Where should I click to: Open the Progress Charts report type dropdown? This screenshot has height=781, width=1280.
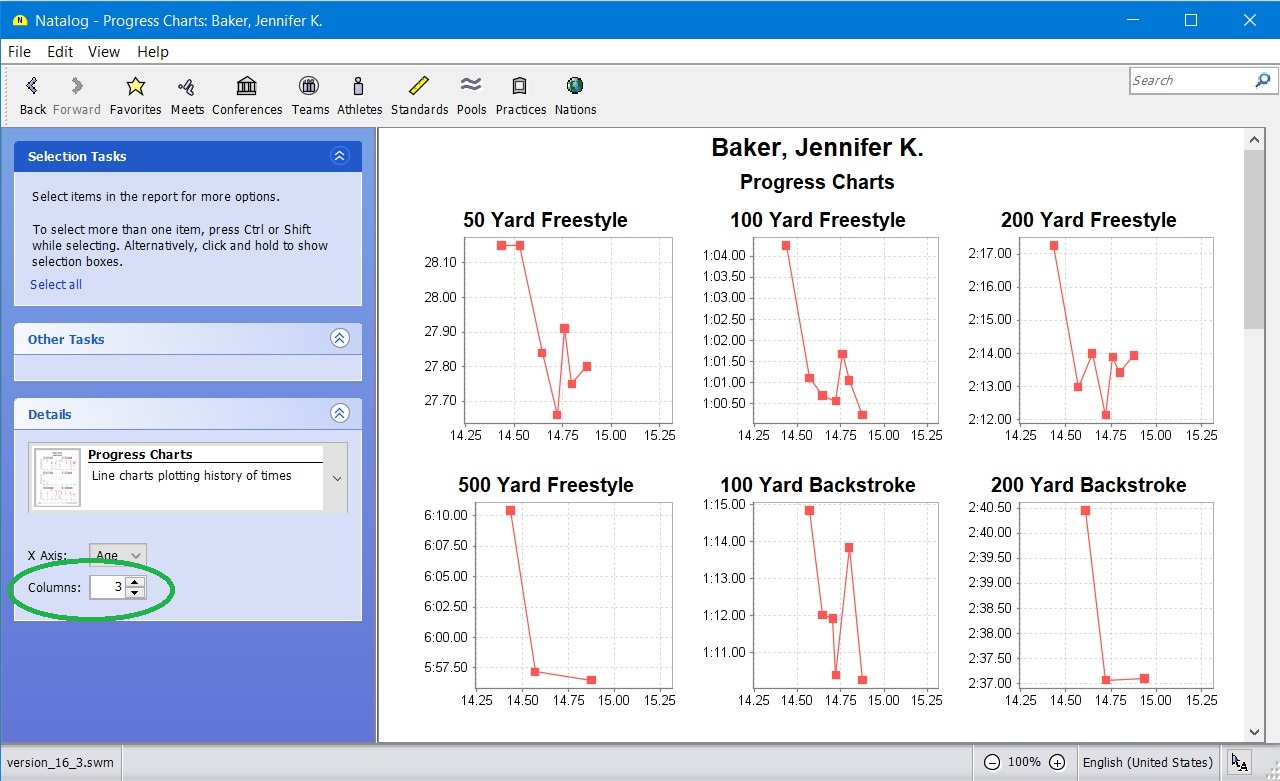(x=337, y=478)
